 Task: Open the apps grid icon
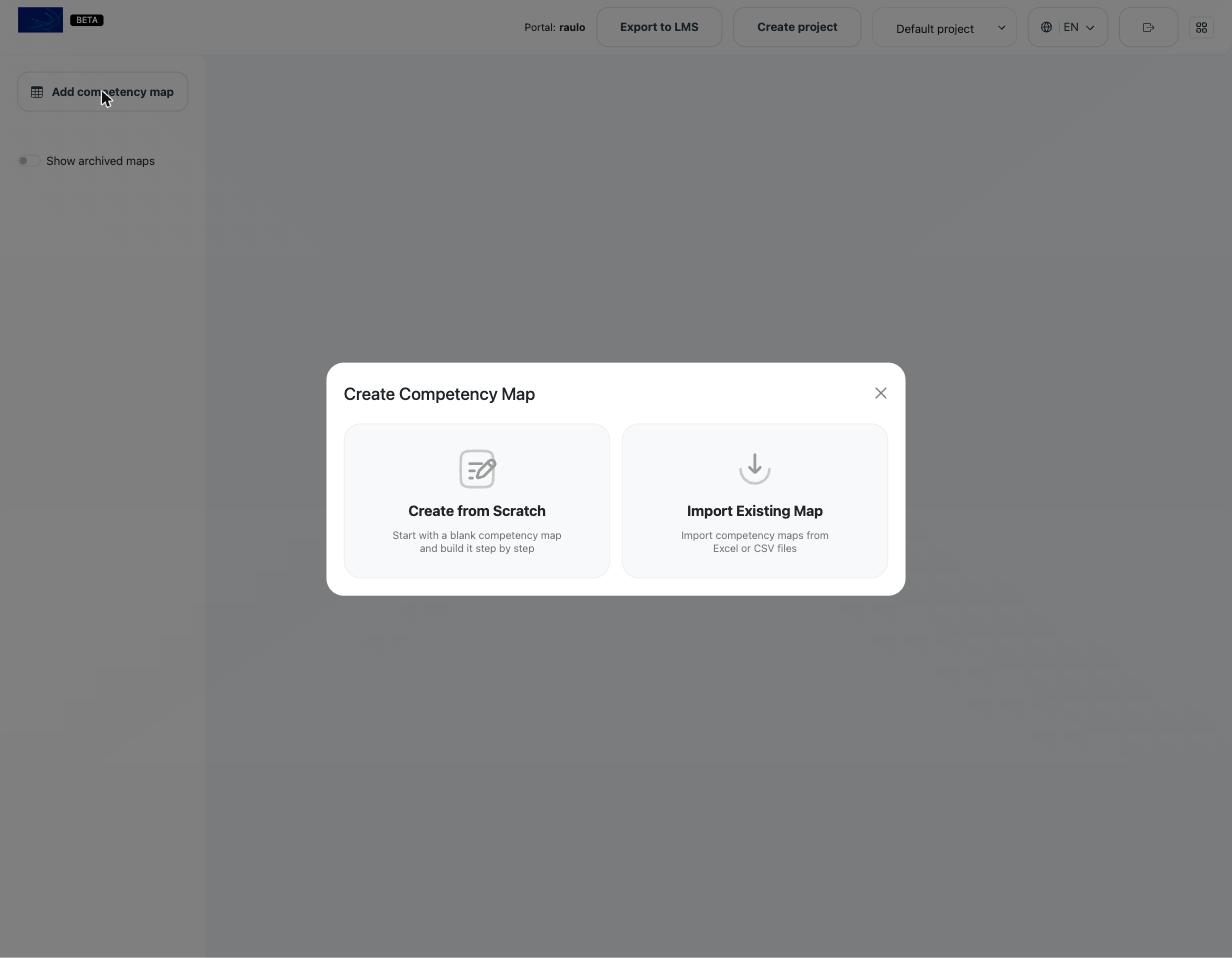click(x=1202, y=28)
